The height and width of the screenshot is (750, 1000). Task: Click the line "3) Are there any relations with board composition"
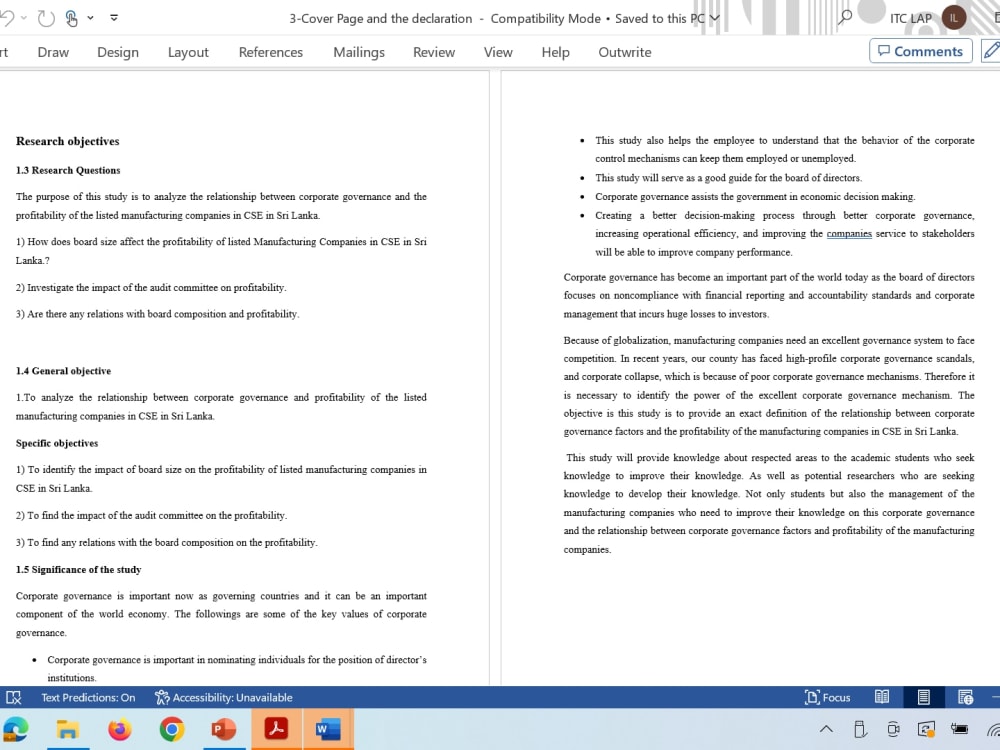[158, 314]
